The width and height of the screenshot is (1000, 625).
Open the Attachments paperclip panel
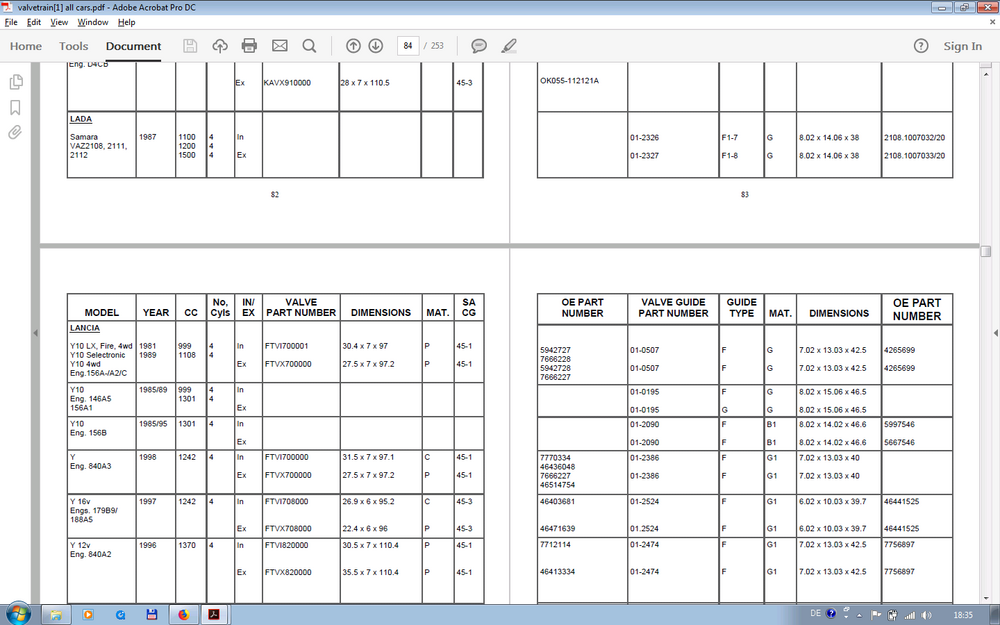point(15,132)
